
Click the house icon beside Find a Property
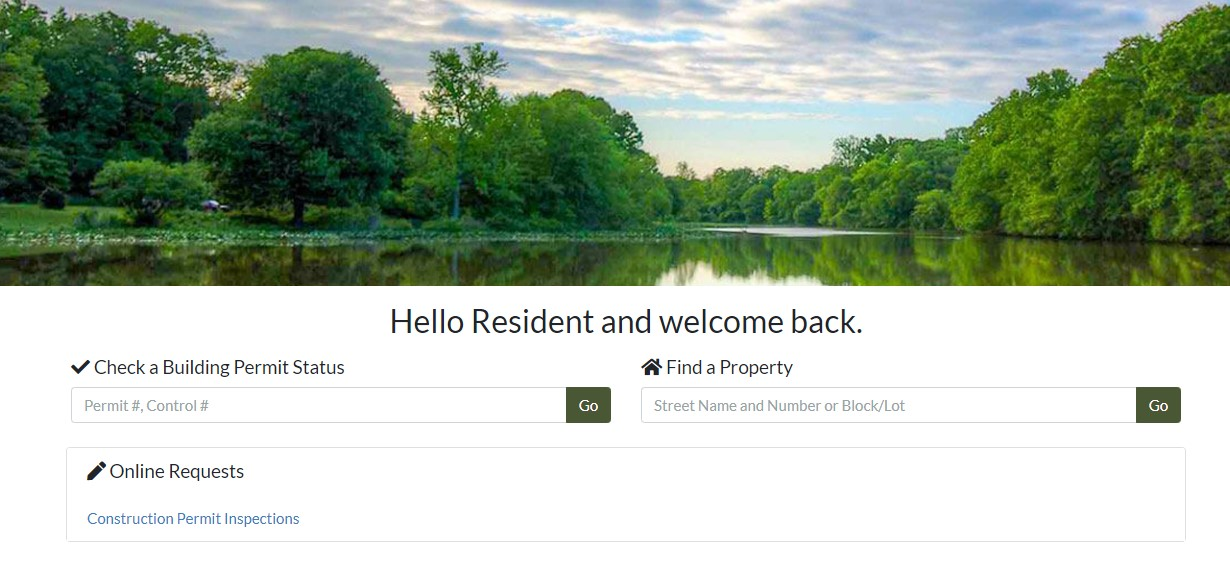(x=651, y=367)
